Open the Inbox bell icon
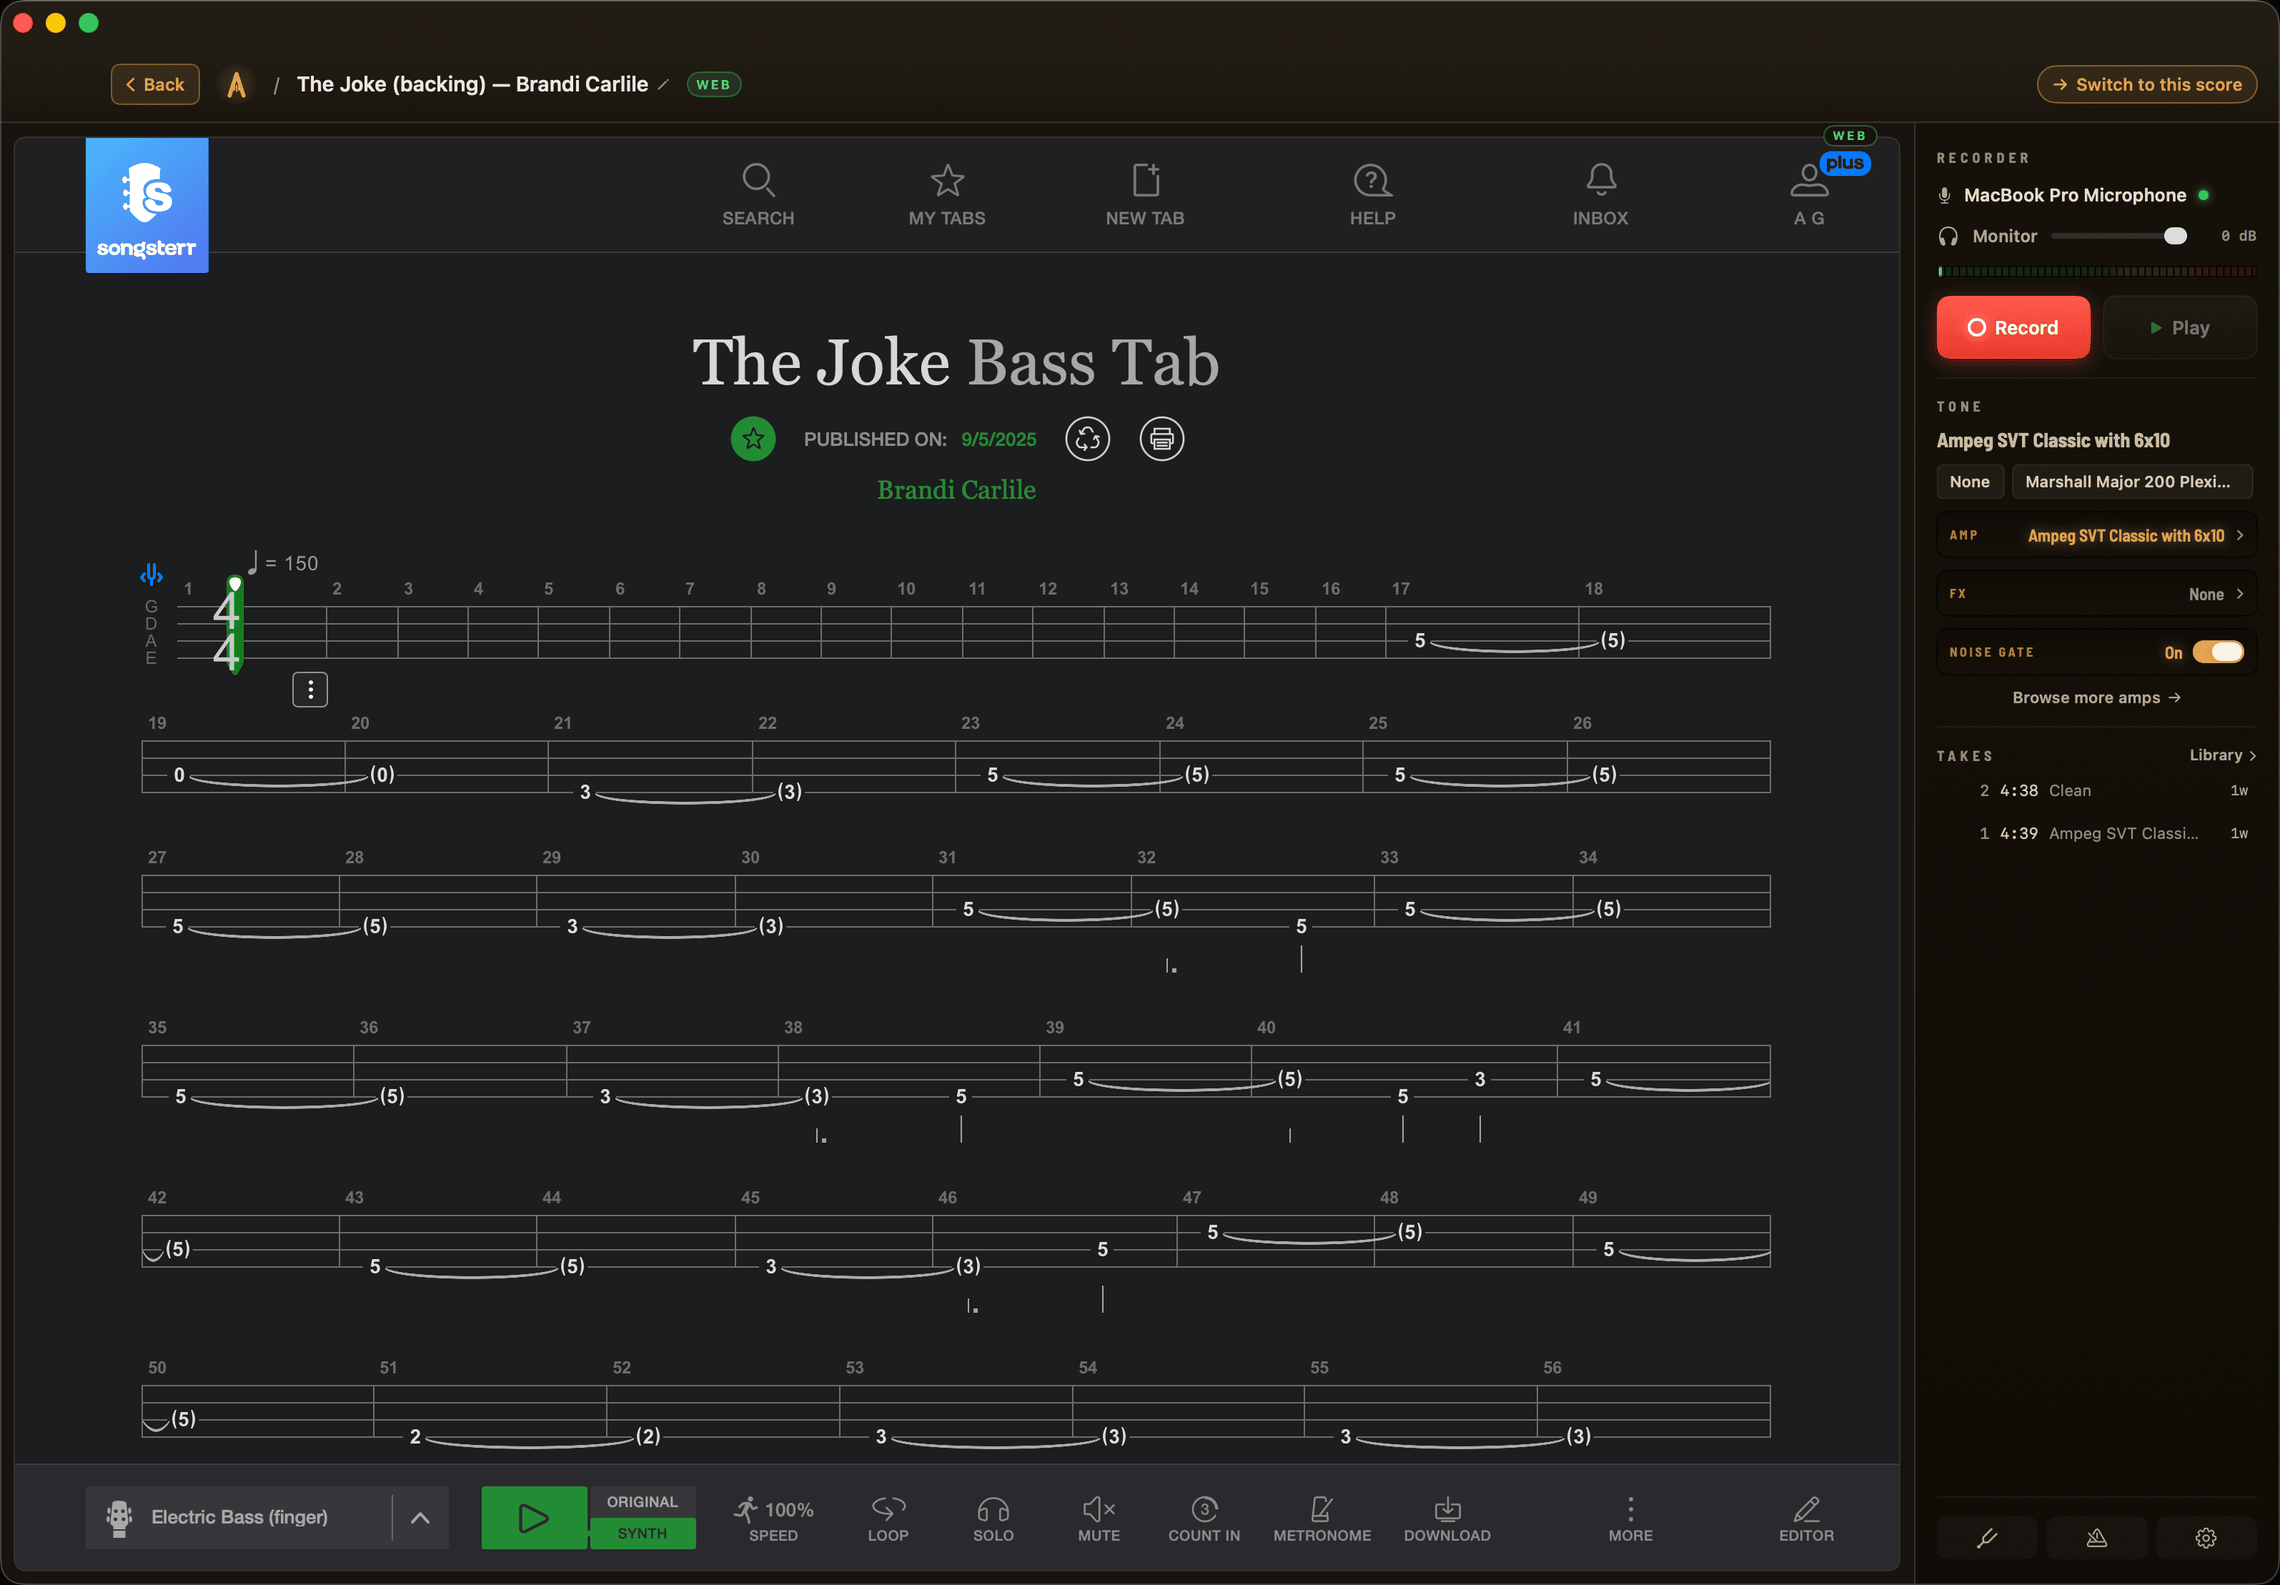Screen dimensions: 2280x1585 pyautogui.click(x=1600, y=195)
